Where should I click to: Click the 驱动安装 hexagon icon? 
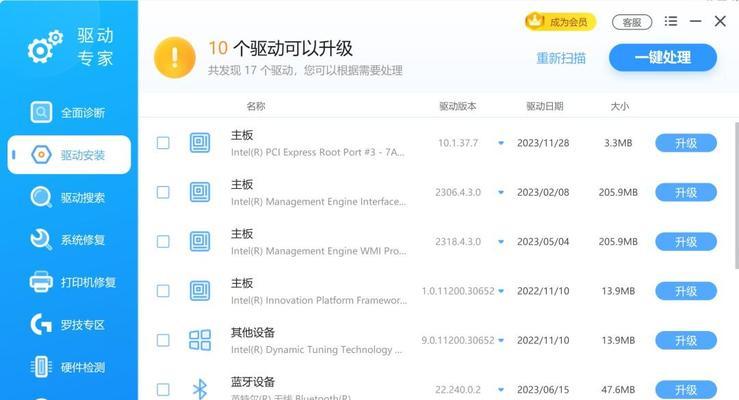[x=41, y=155]
